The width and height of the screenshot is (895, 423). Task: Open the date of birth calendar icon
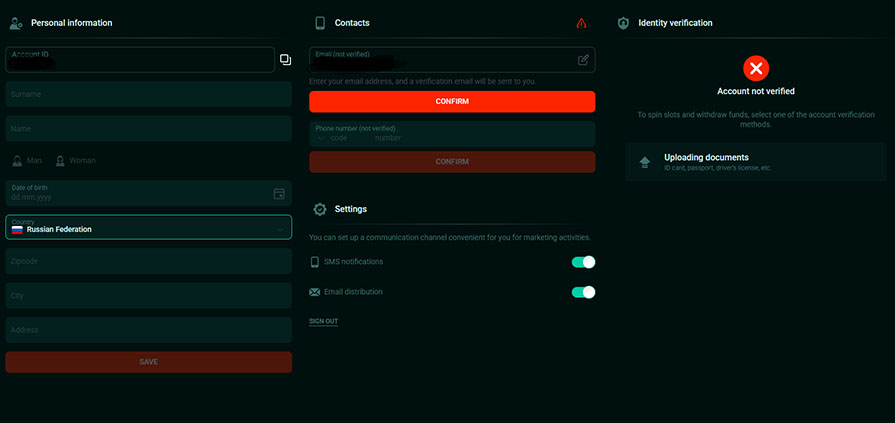pyautogui.click(x=279, y=193)
